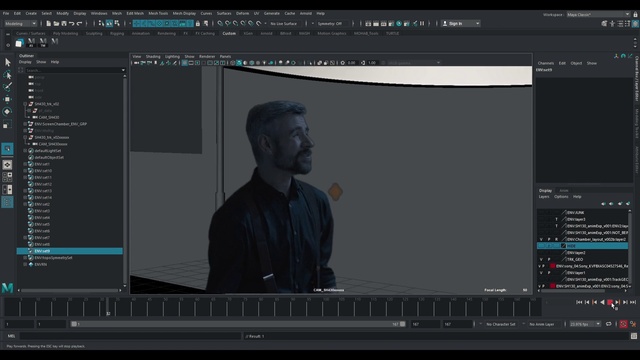Open the Deform menu
This screenshot has width=640, height=360.
pos(242,13)
